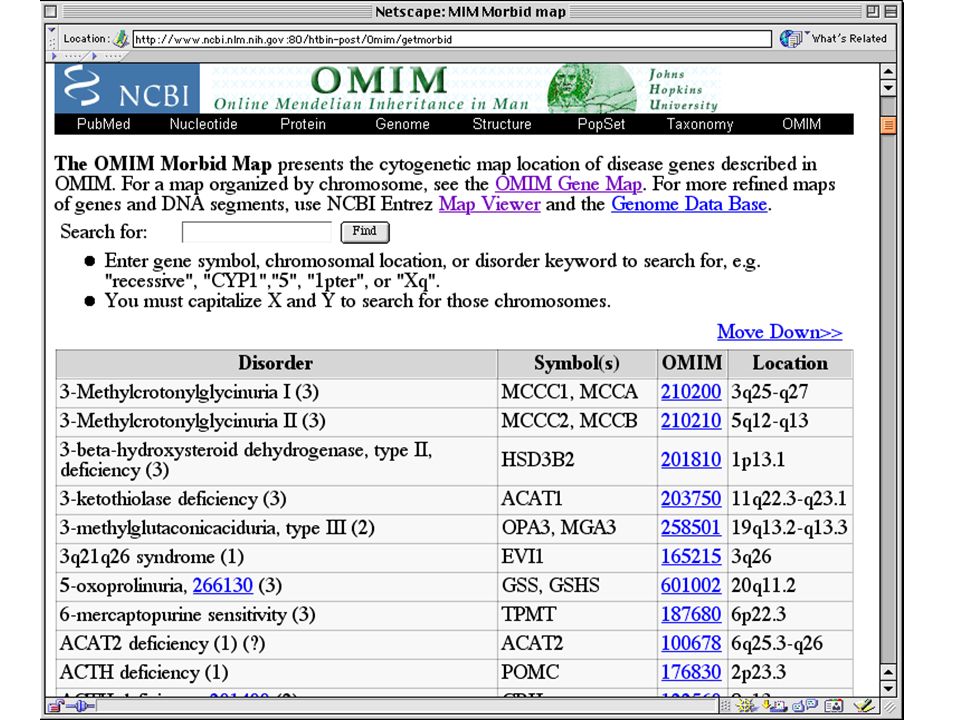Click the window resize grip corner

891,708
